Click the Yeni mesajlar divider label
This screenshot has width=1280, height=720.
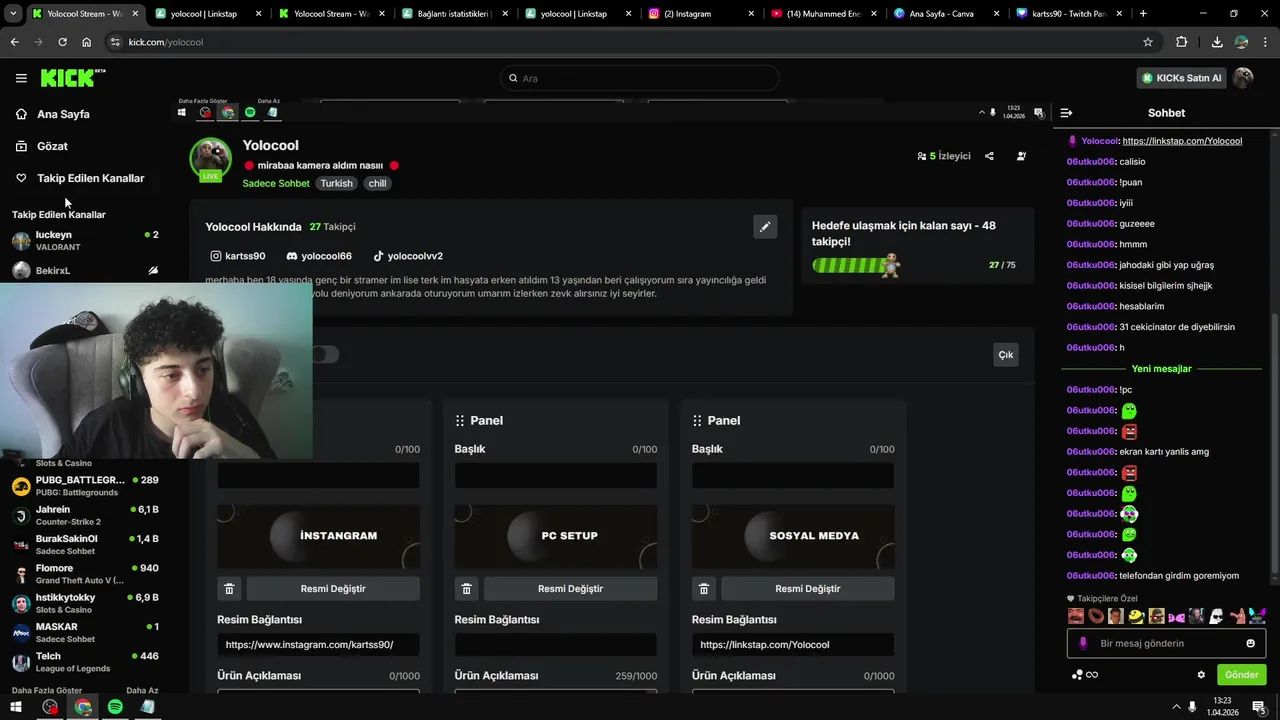pos(1161,369)
